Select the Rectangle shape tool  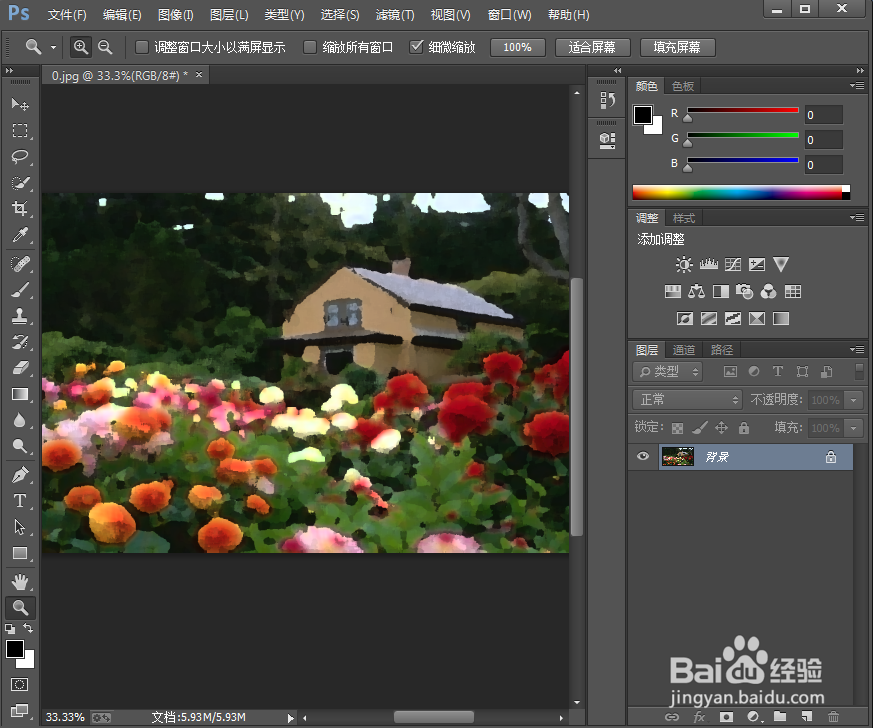point(20,553)
